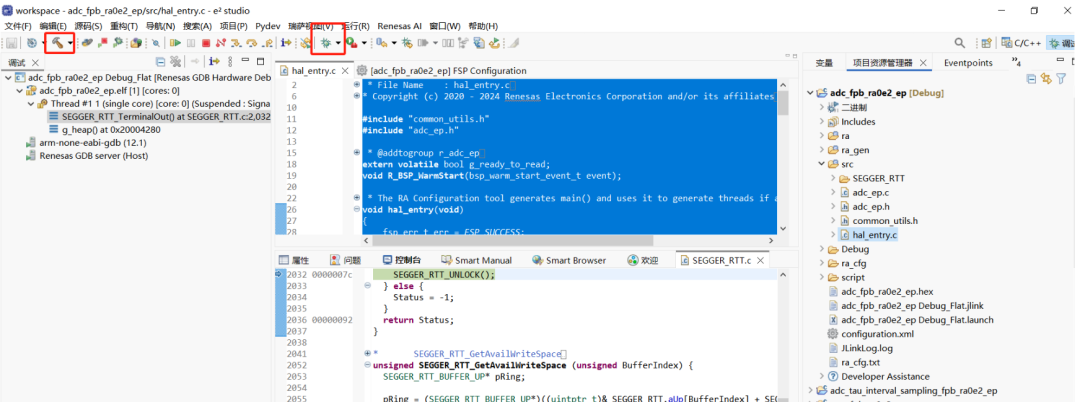This screenshot has height=402, width=1080.
Task: Expand the Developer Assistance node
Action: [x=822, y=377]
